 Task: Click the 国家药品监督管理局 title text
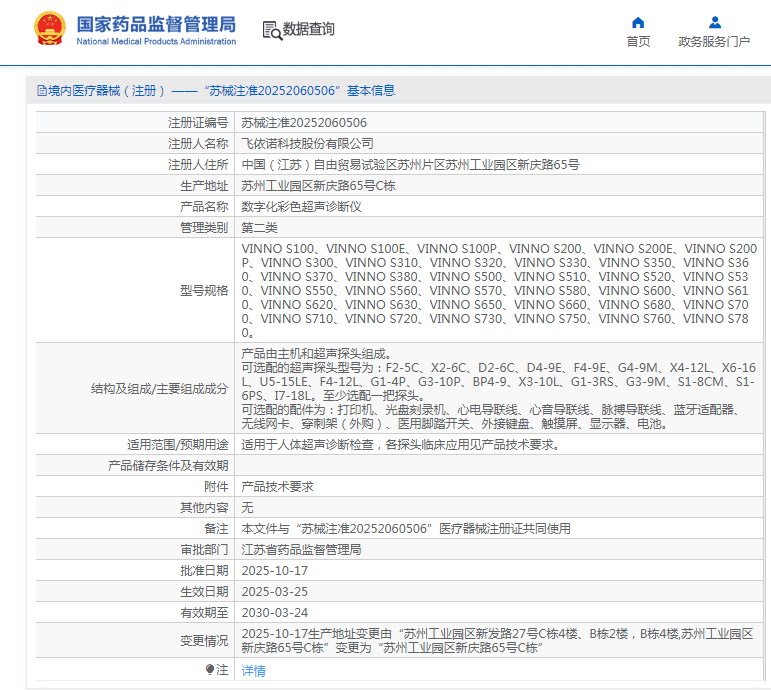[x=156, y=24]
